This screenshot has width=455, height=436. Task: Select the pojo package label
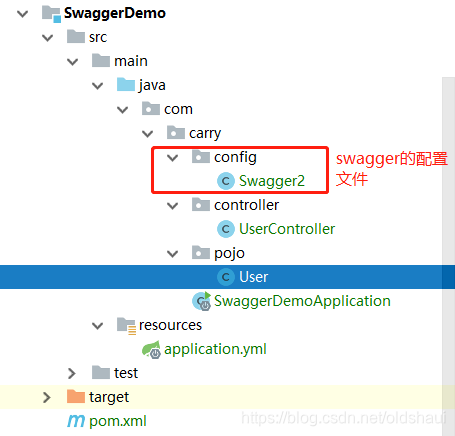(x=229, y=253)
